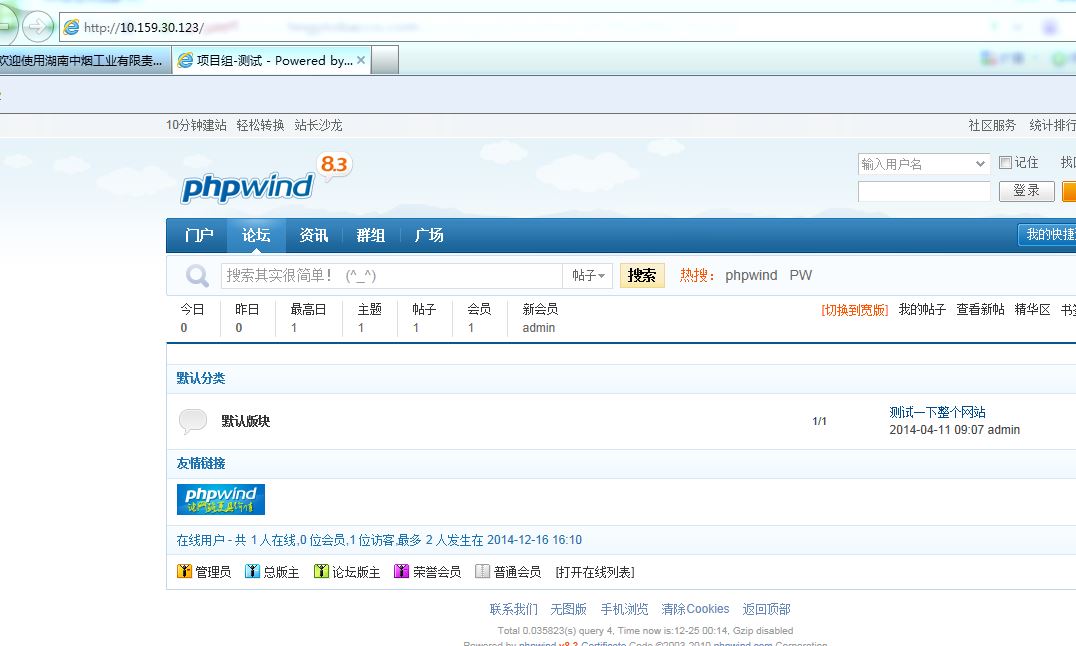Click the 荣誉会员 purple user icon
This screenshot has height=646, width=1076.
(x=401, y=571)
